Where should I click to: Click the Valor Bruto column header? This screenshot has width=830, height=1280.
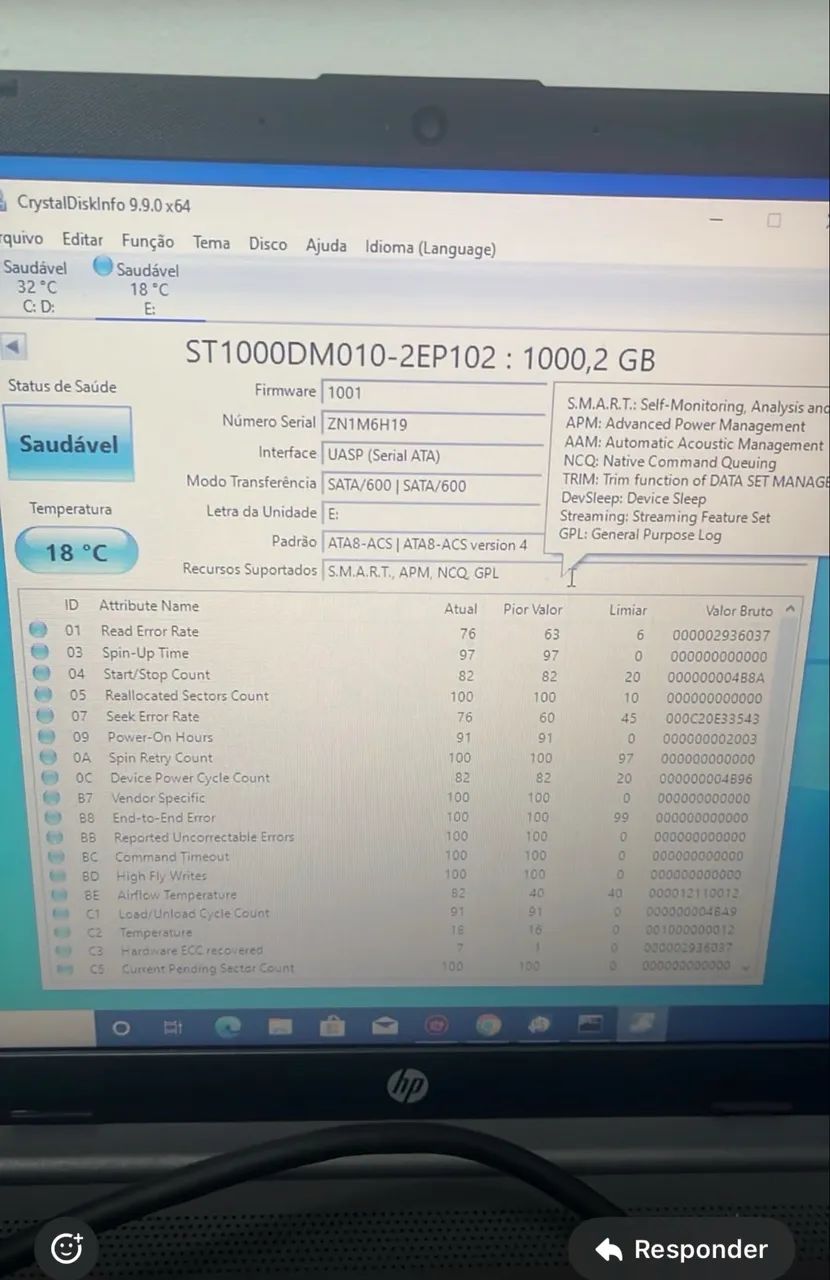click(x=740, y=611)
